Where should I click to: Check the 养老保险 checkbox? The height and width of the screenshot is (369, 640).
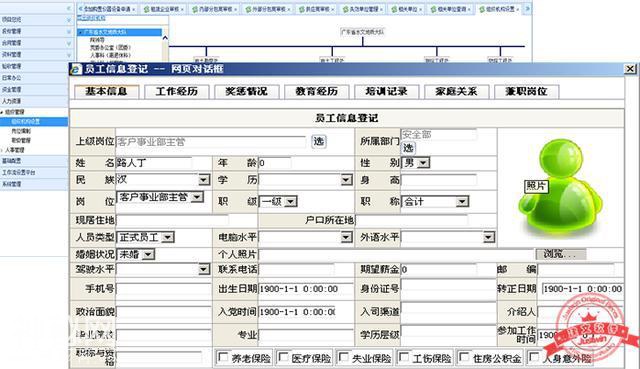(x=223, y=357)
